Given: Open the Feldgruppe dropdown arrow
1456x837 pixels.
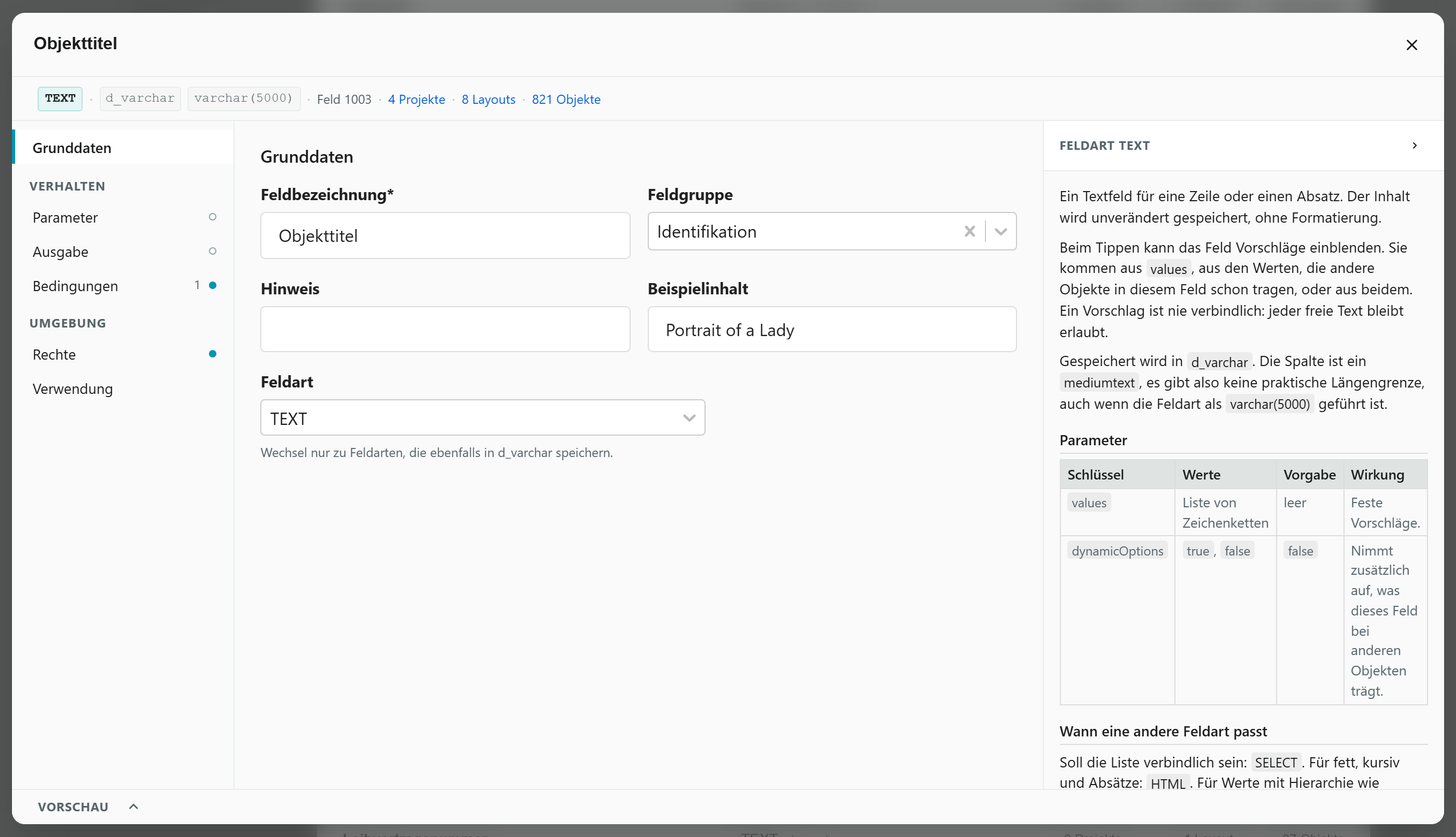Looking at the screenshot, I should click(x=1000, y=231).
